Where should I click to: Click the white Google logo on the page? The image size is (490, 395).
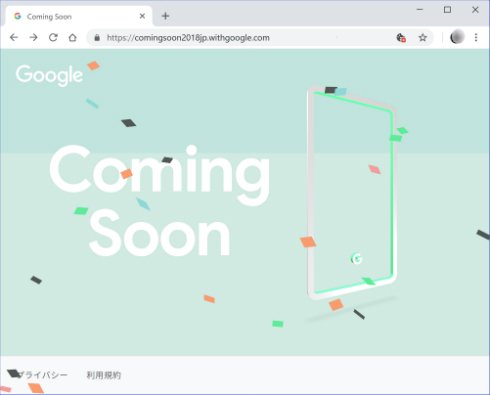coord(49,75)
